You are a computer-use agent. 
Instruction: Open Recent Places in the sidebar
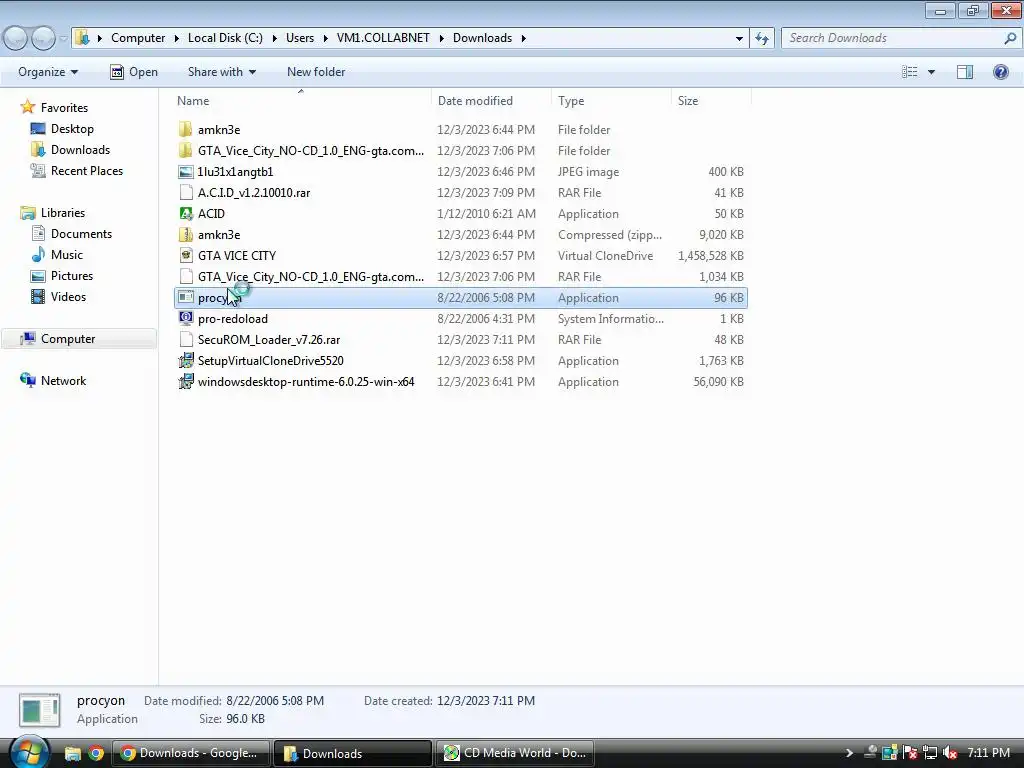point(77,170)
